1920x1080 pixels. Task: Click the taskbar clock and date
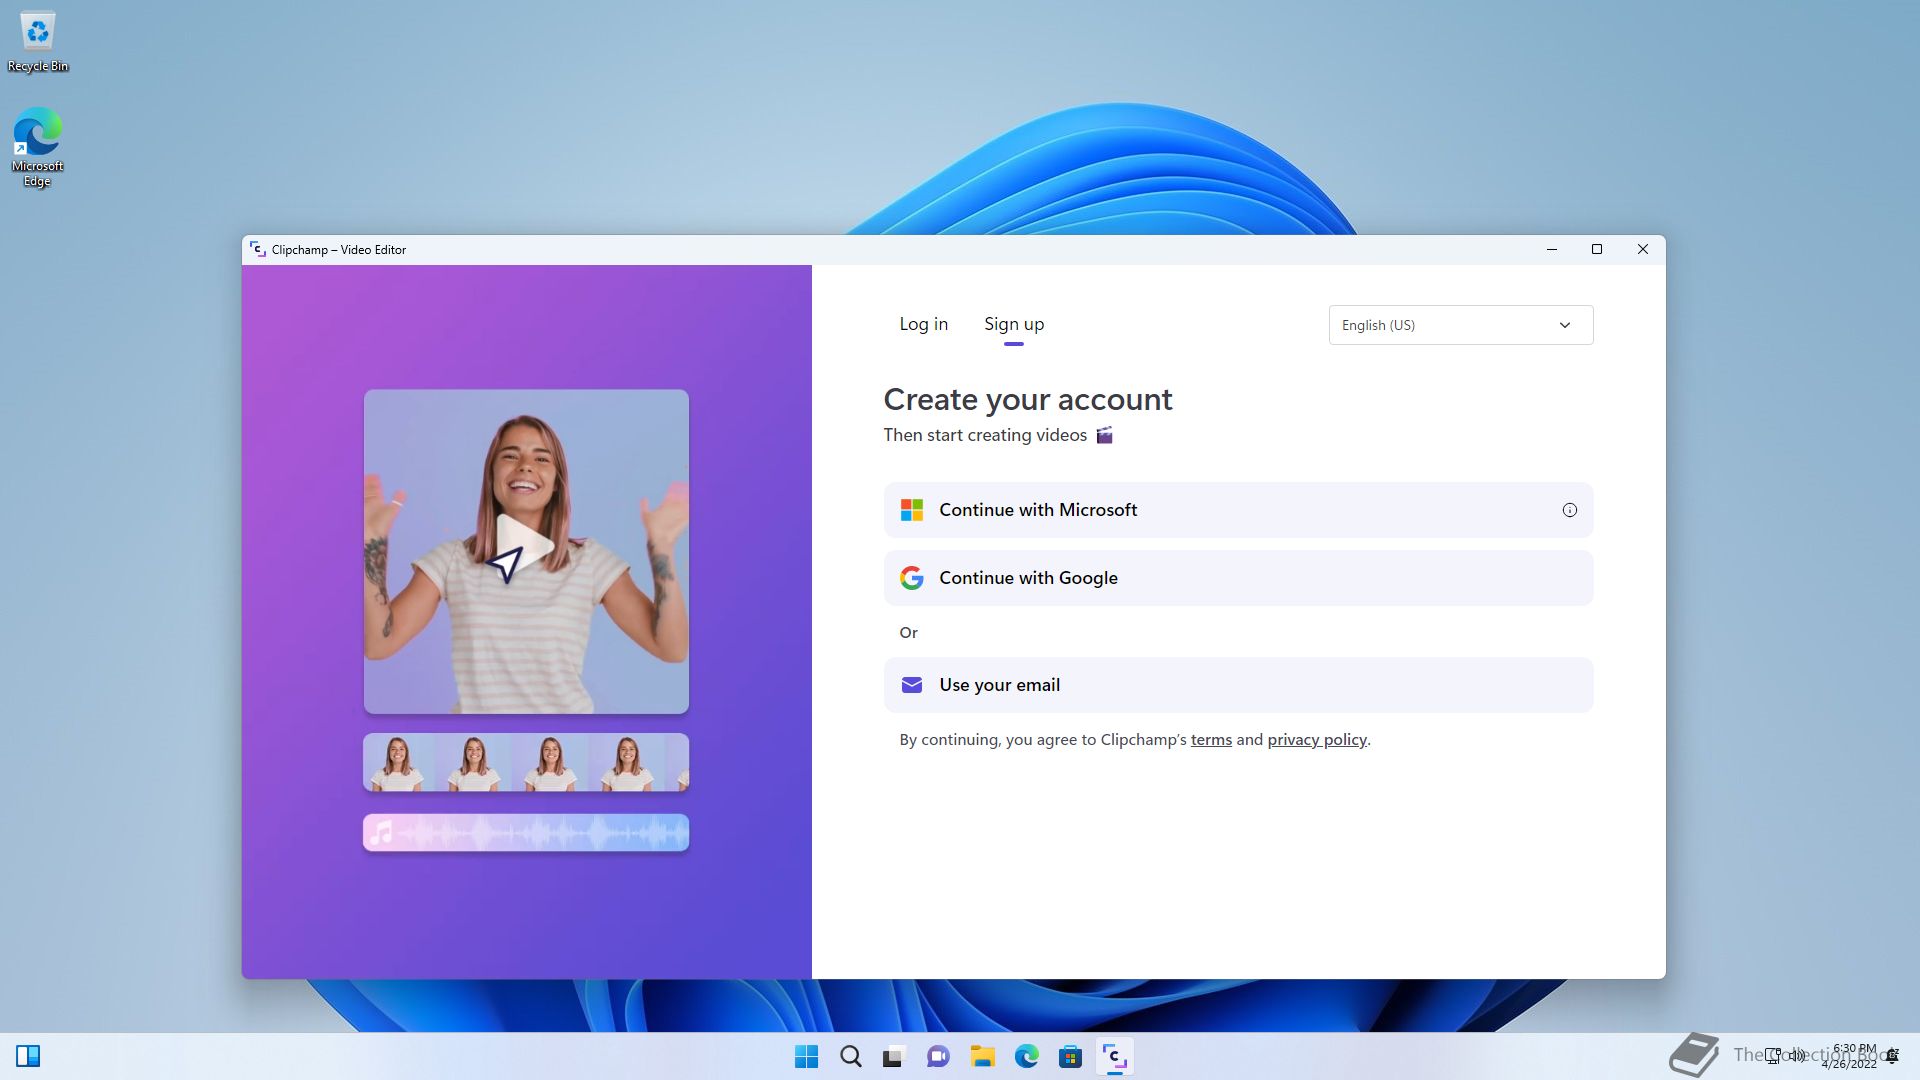click(1848, 1056)
